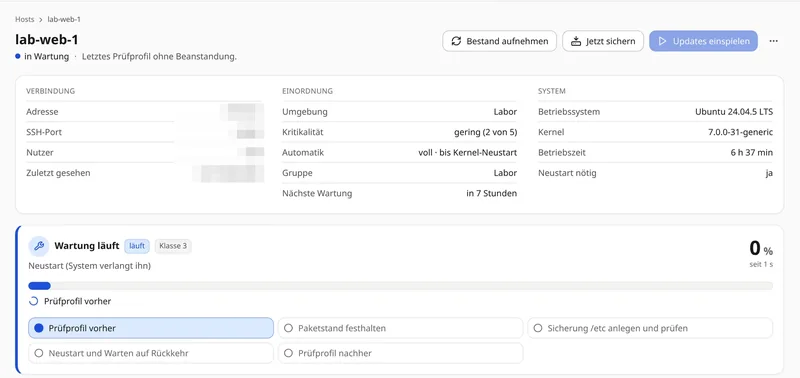Click the Adresse row label
The height and width of the screenshot is (378, 800).
coord(42,112)
